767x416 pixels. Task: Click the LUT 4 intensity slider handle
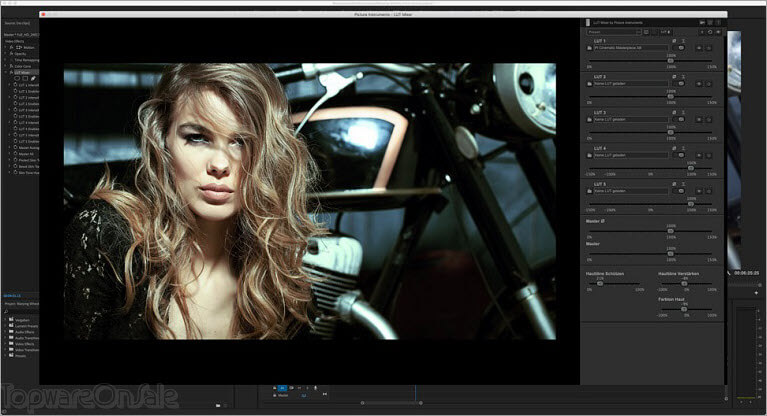[691, 168]
